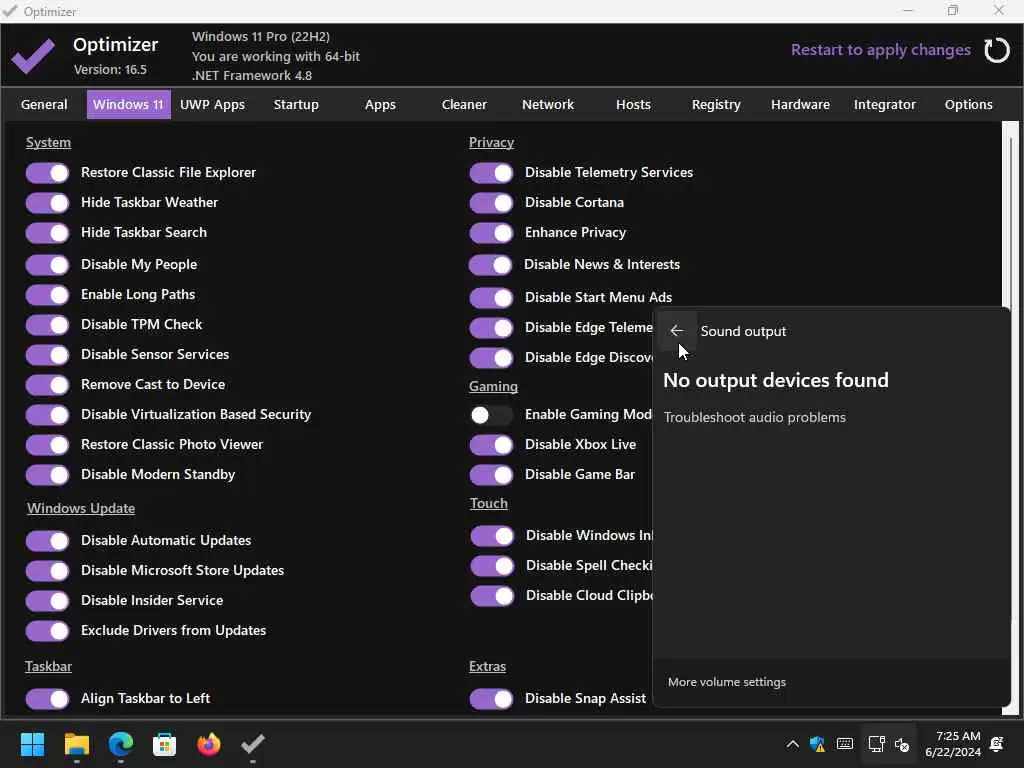Switch to the Hardware tab
The width and height of the screenshot is (1024, 768).
coord(801,104)
